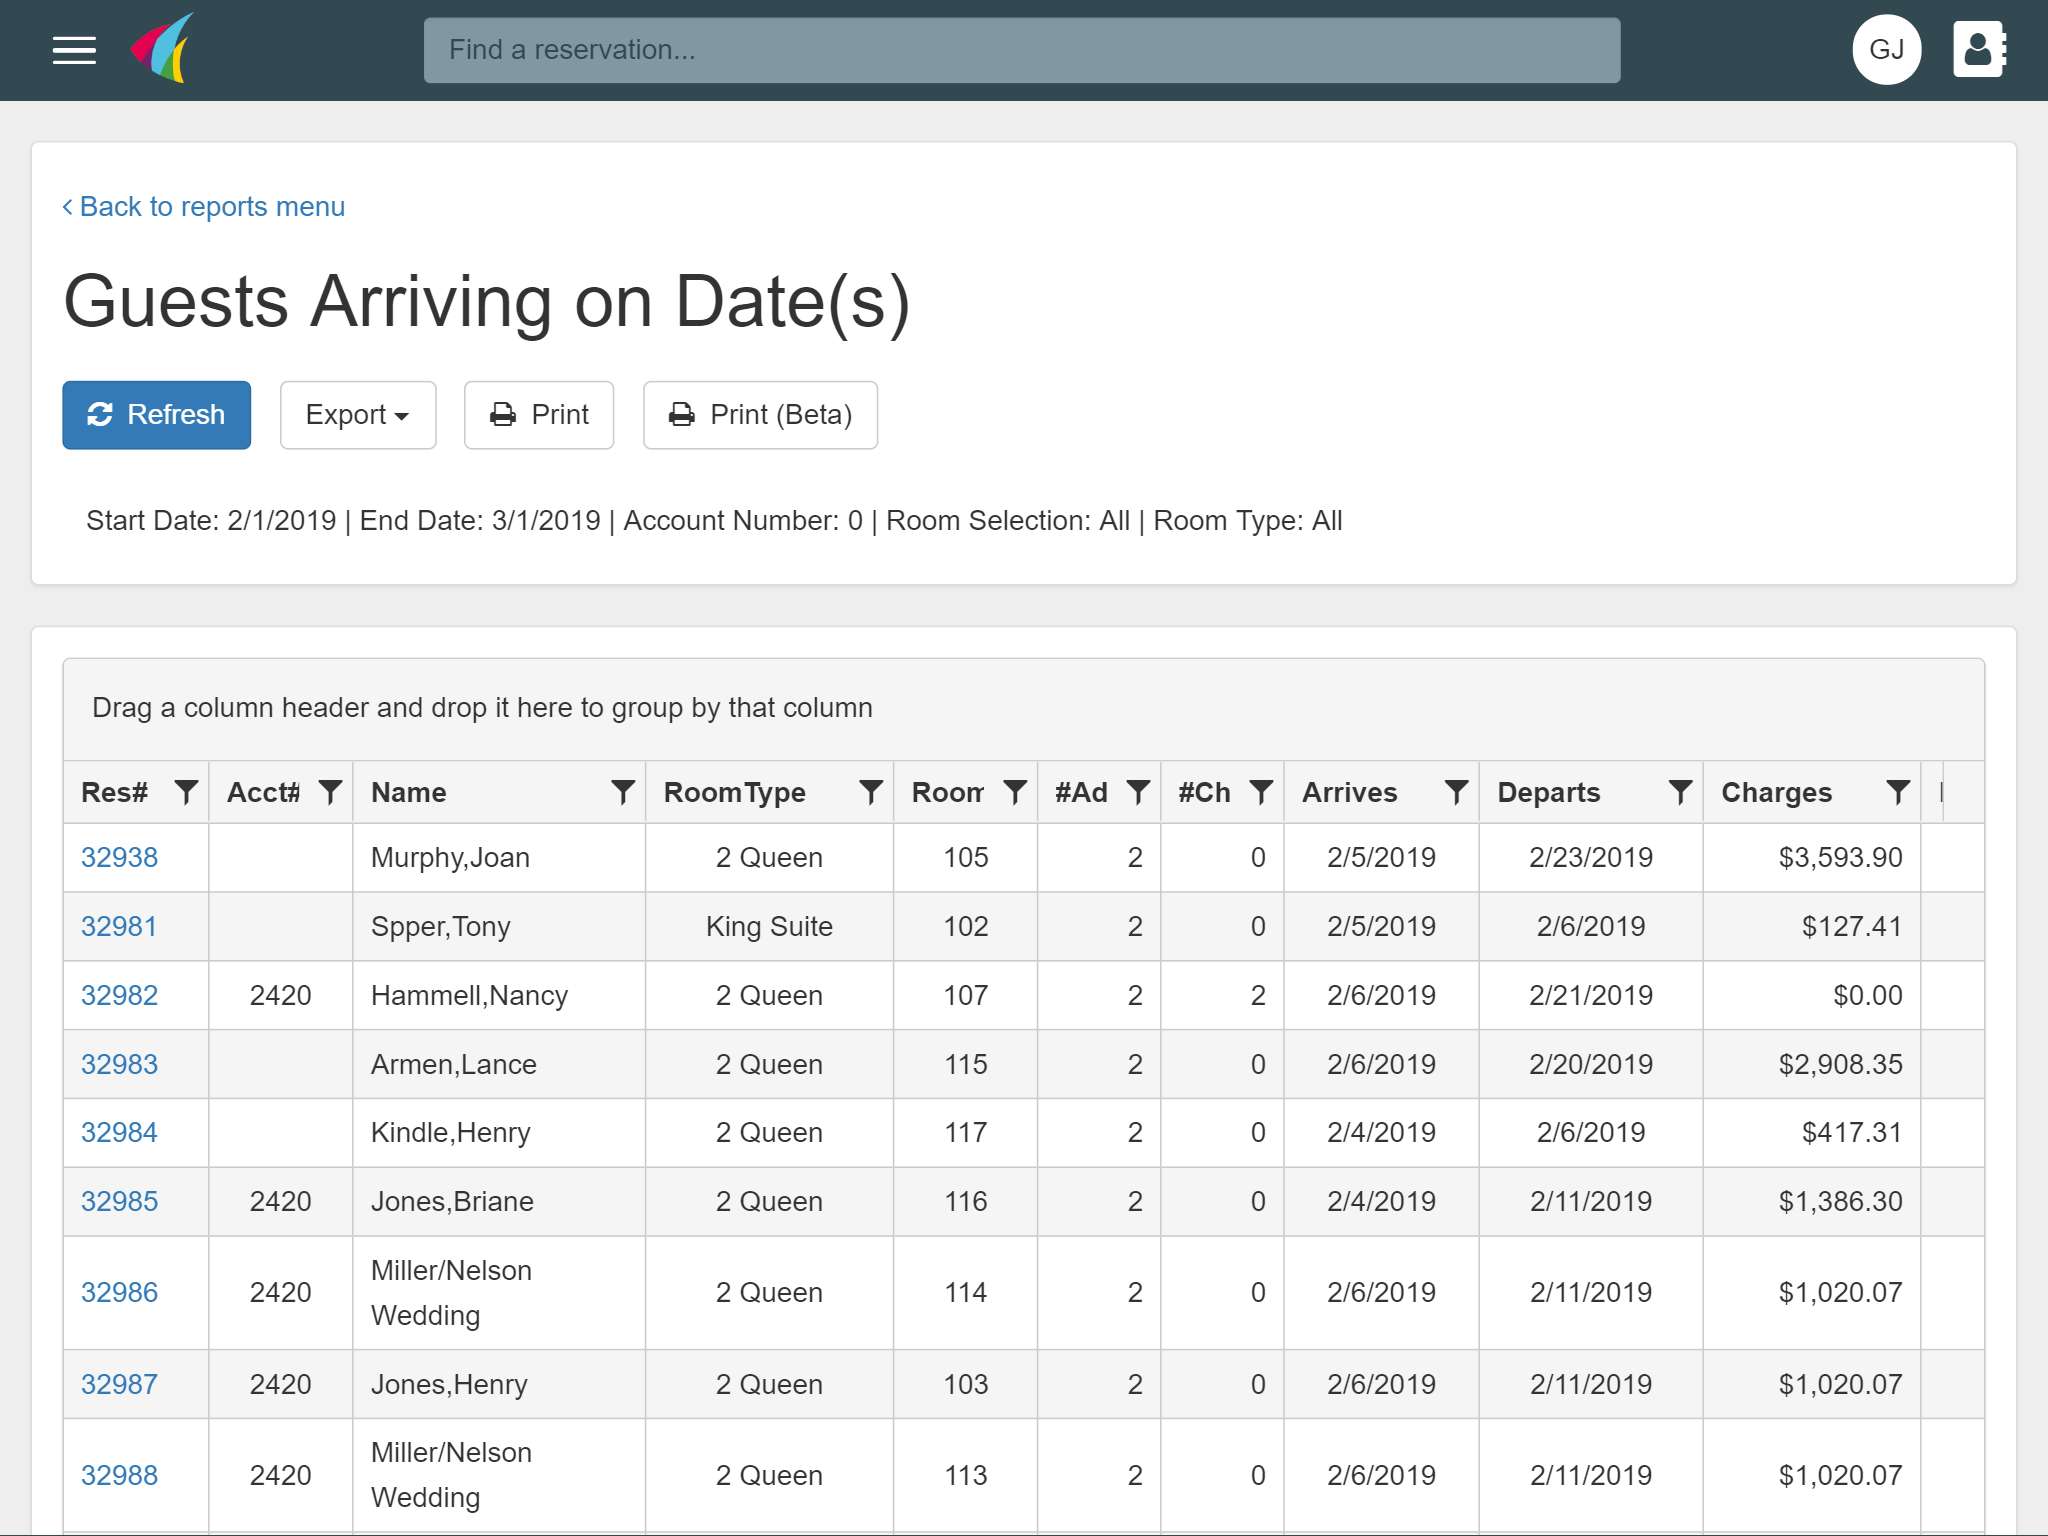This screenshot has height=1536, width=2048.
Task: Sort by Charges column header
Action: 1776,792
